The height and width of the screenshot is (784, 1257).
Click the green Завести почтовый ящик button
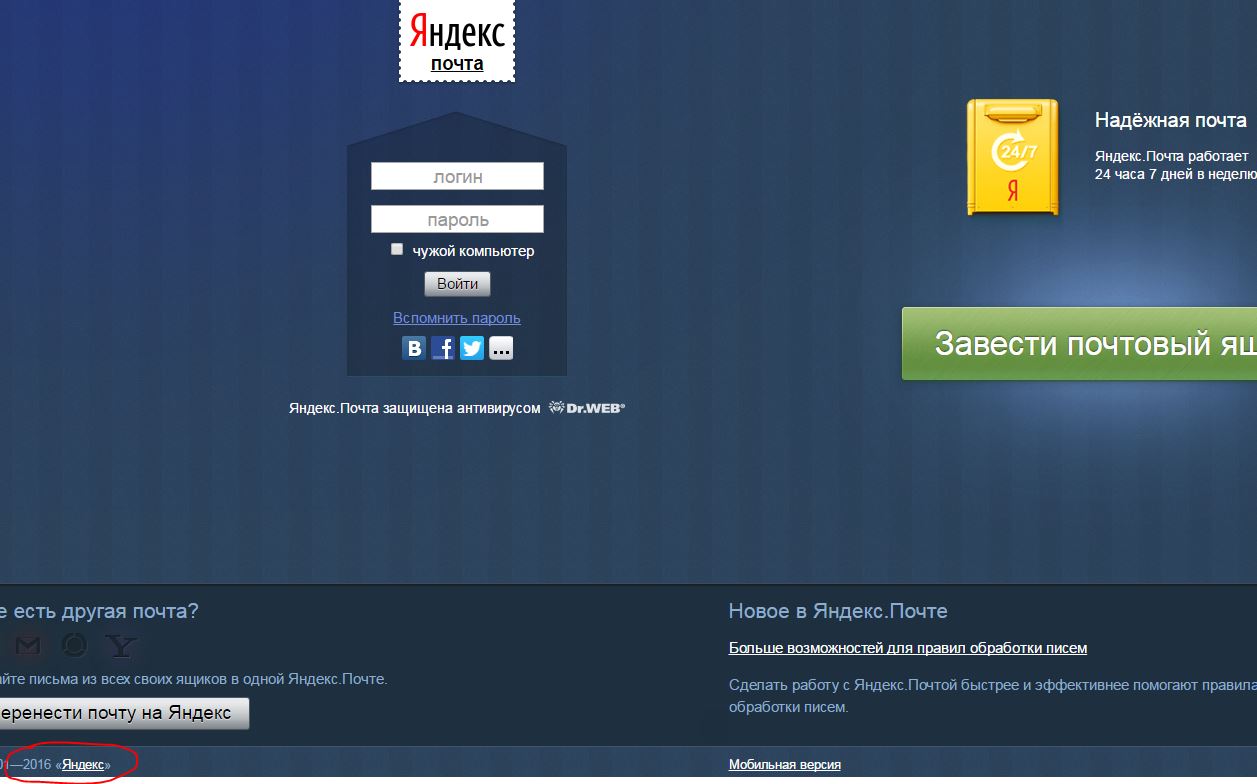1079,344
